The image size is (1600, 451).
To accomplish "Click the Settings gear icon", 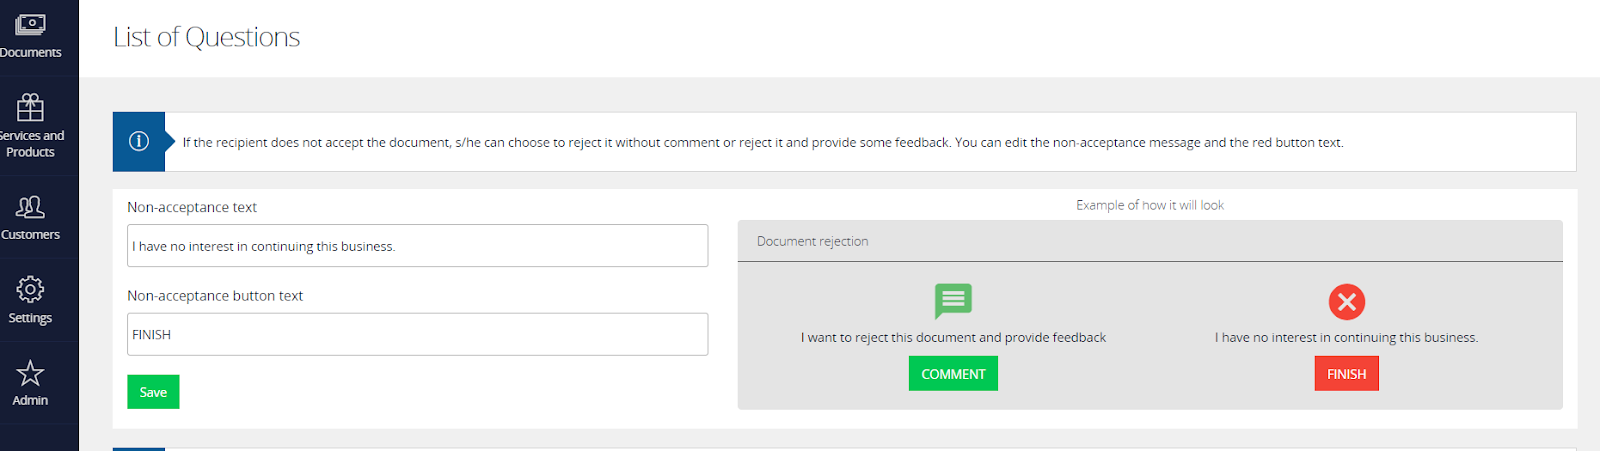I will pyautogui.click(x=30, y=290).
